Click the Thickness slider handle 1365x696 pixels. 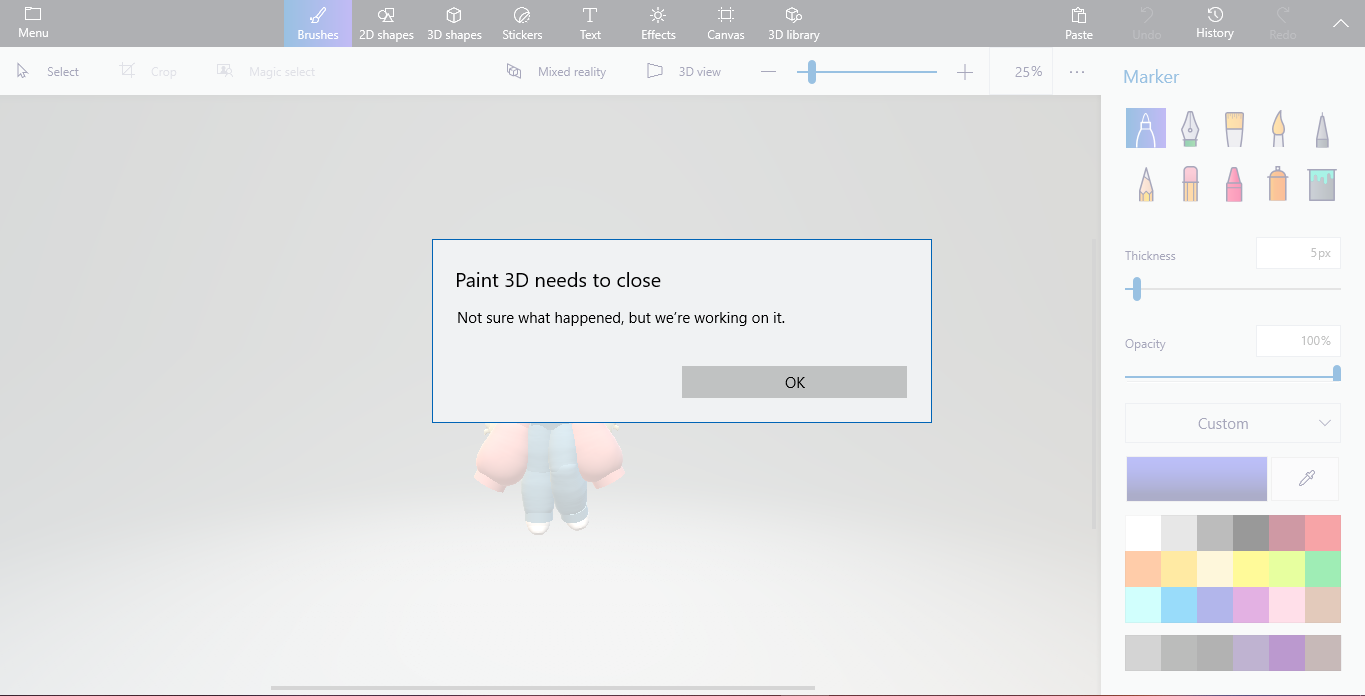click(x=1136, y=290)
